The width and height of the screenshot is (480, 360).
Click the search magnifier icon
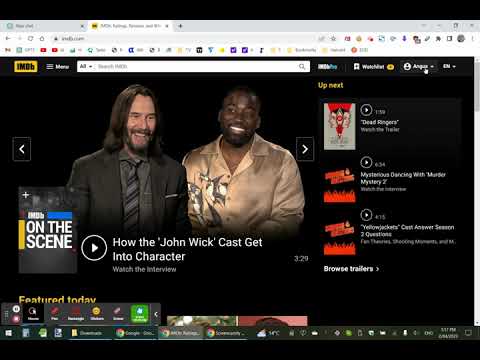302,67
